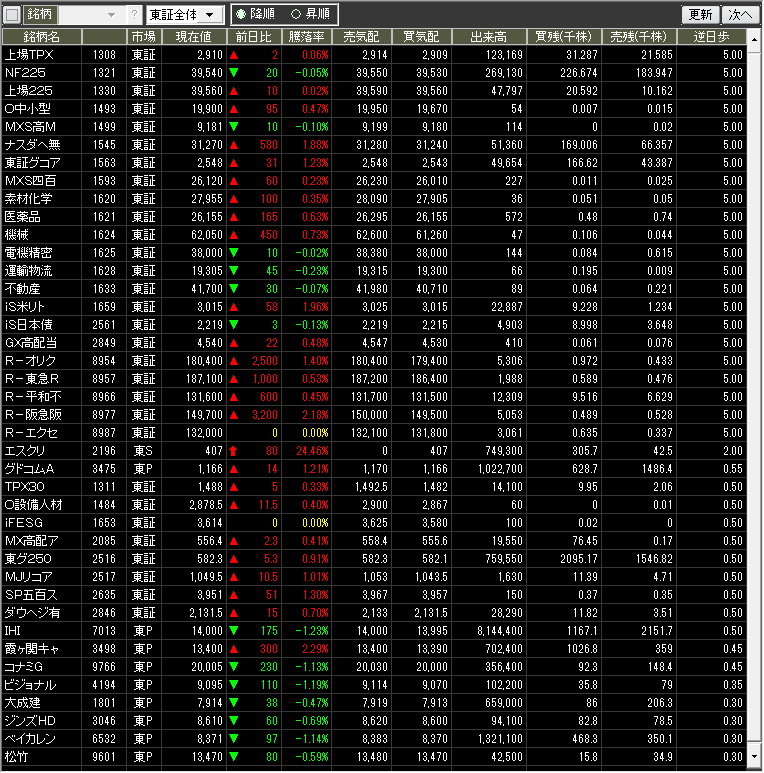Click the green down arrow in 大成建 row
The width and height of the screenshot is (764, 773).
pyautogui.click(x=234, y=703)
